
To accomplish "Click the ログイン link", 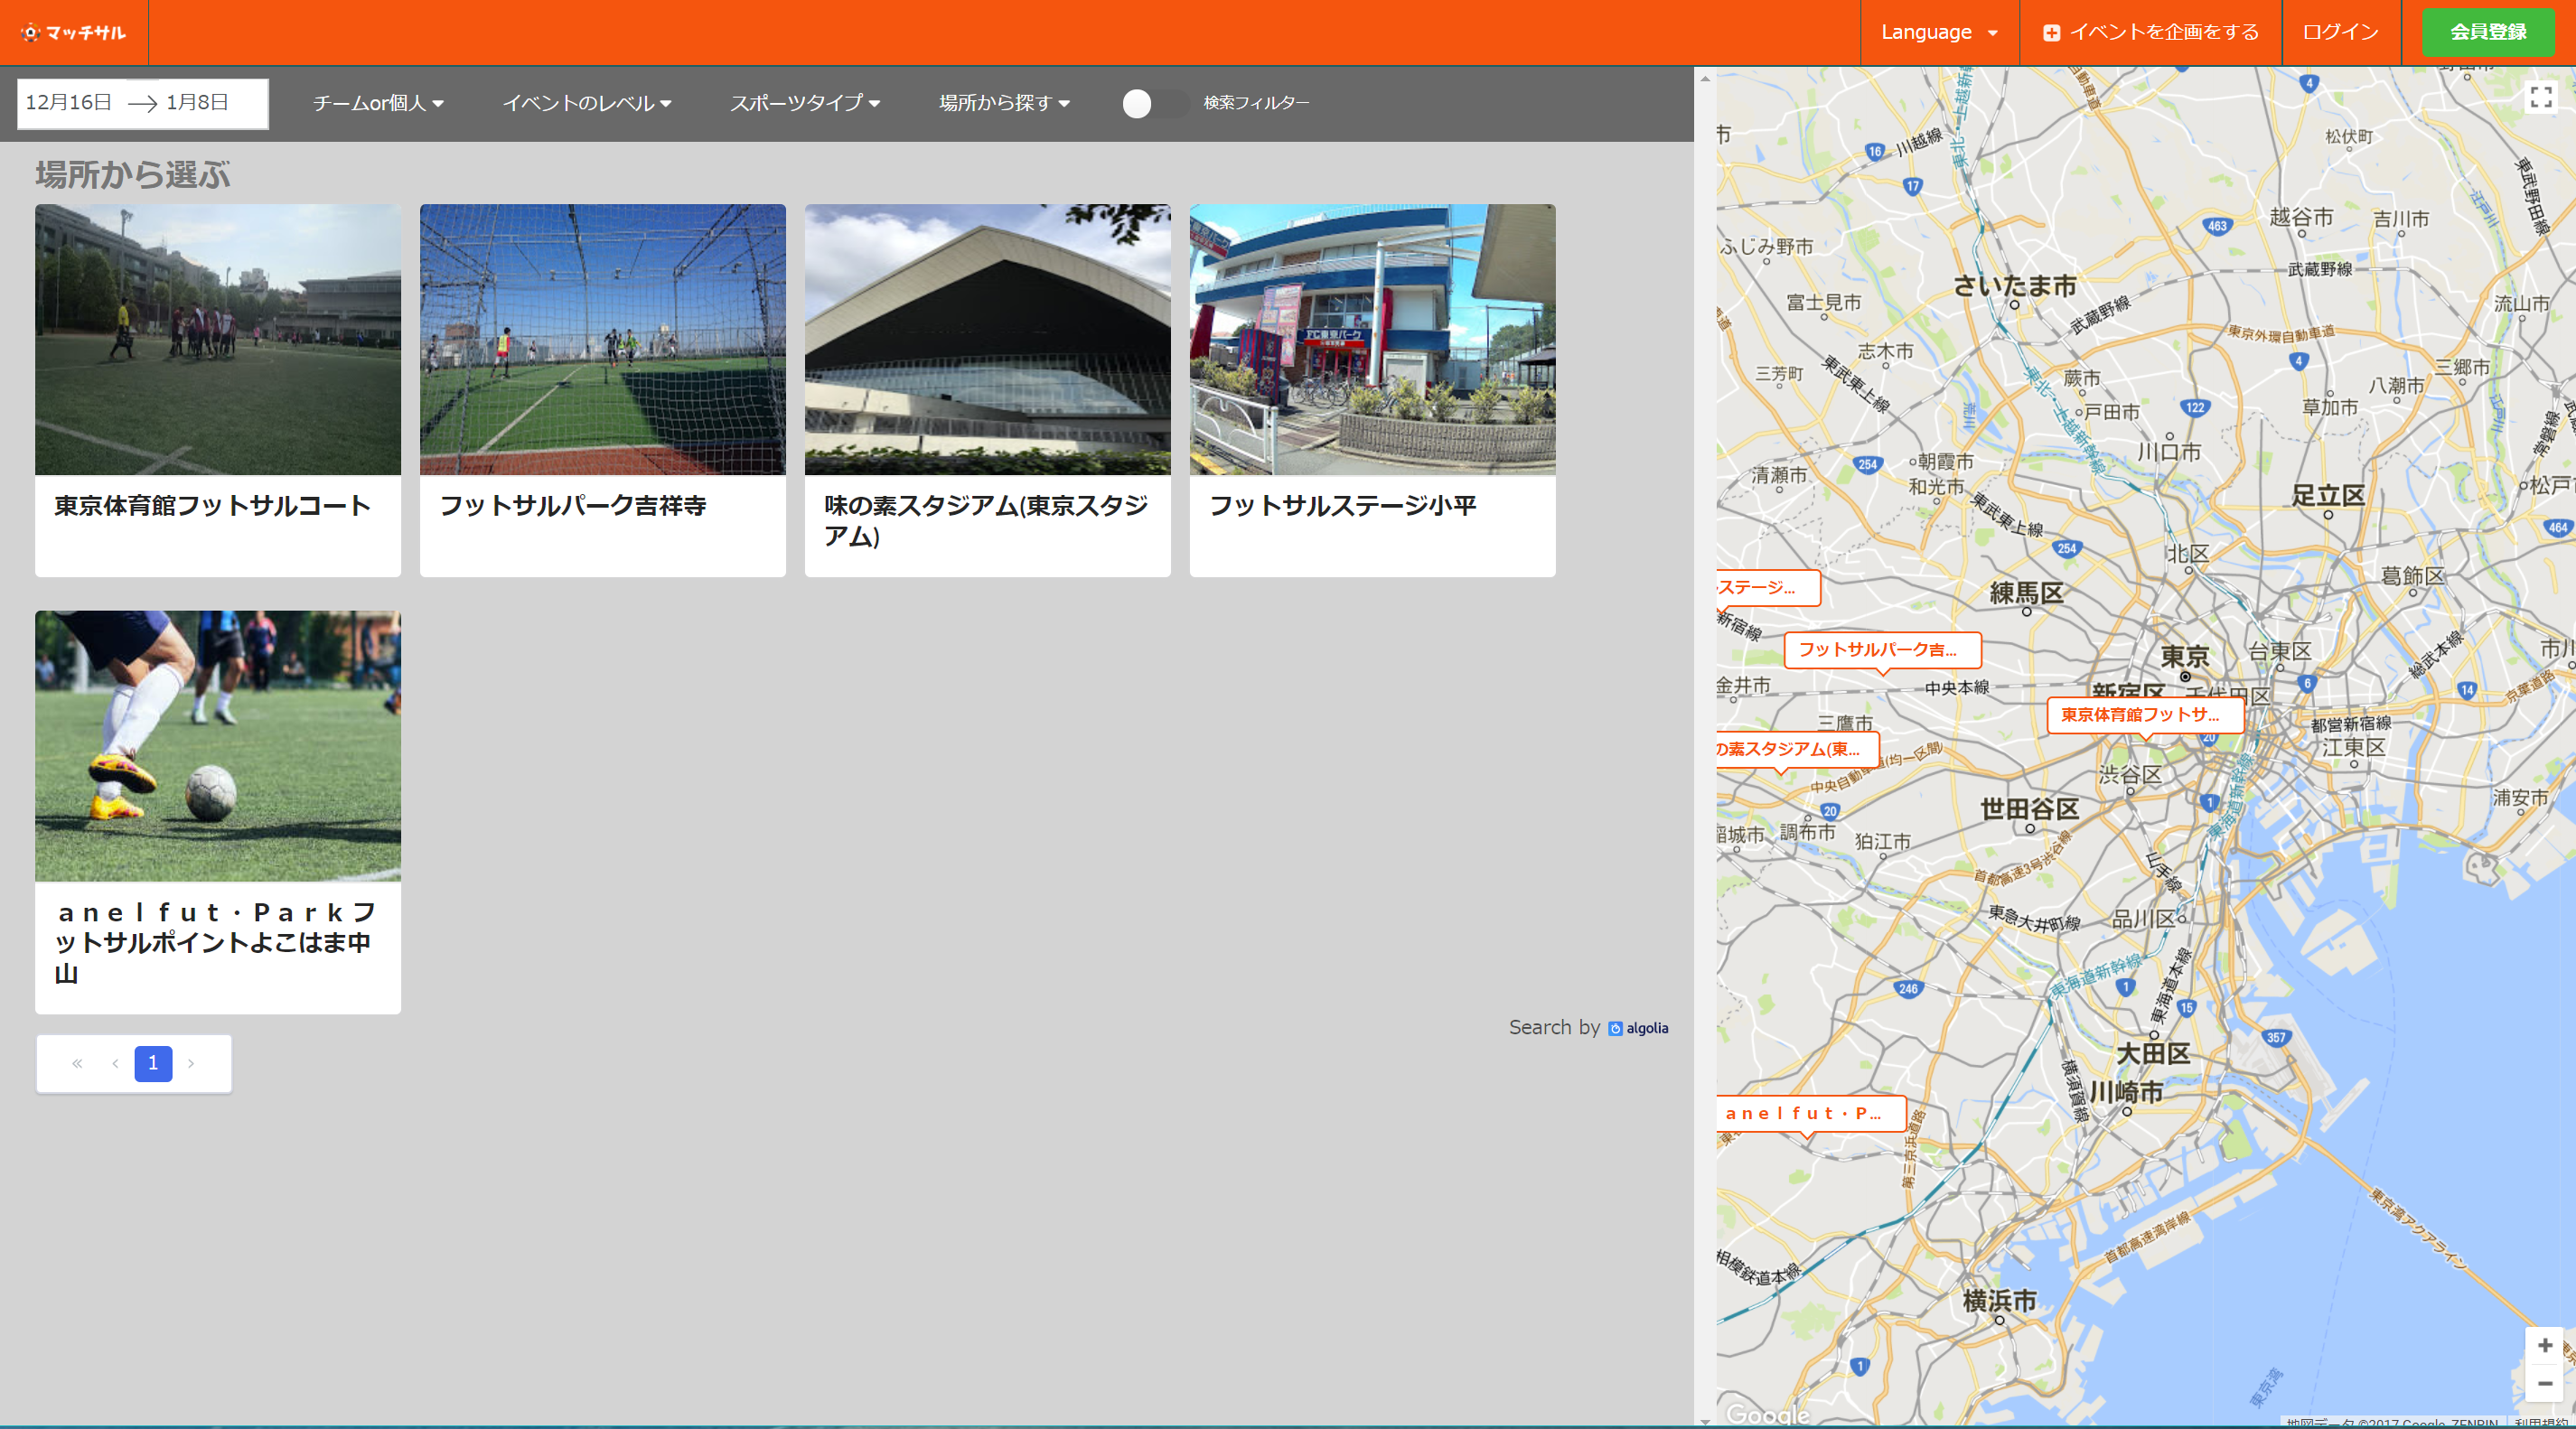I will [x=2340, y=32].
